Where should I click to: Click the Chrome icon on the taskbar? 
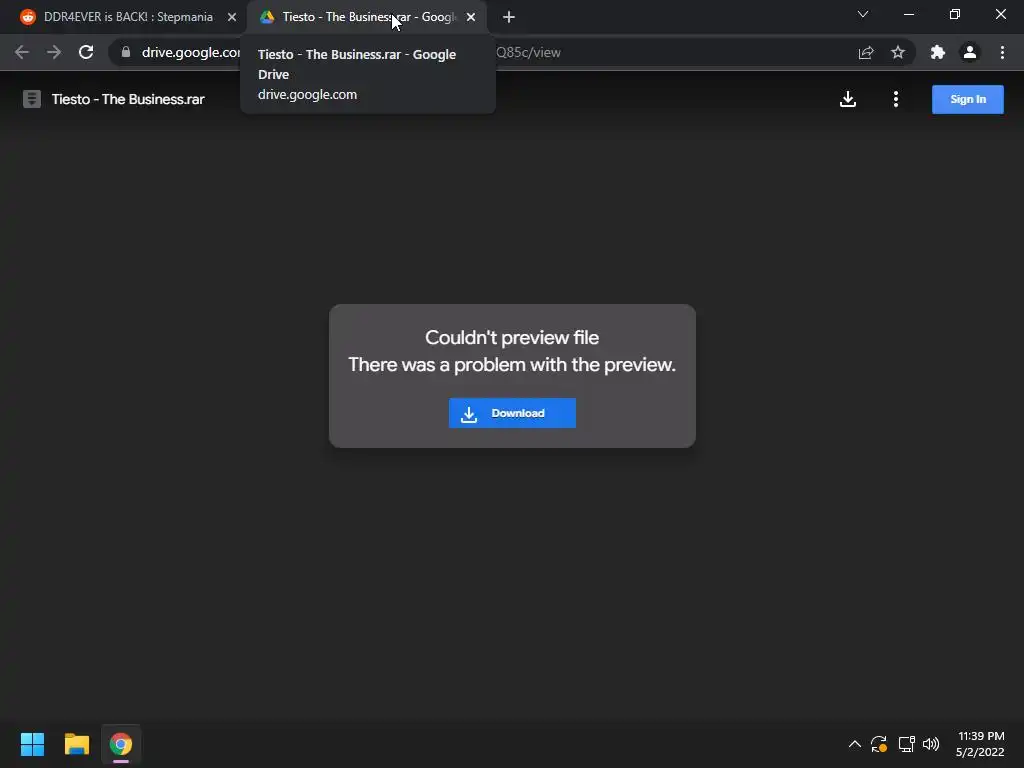[121, 744]
